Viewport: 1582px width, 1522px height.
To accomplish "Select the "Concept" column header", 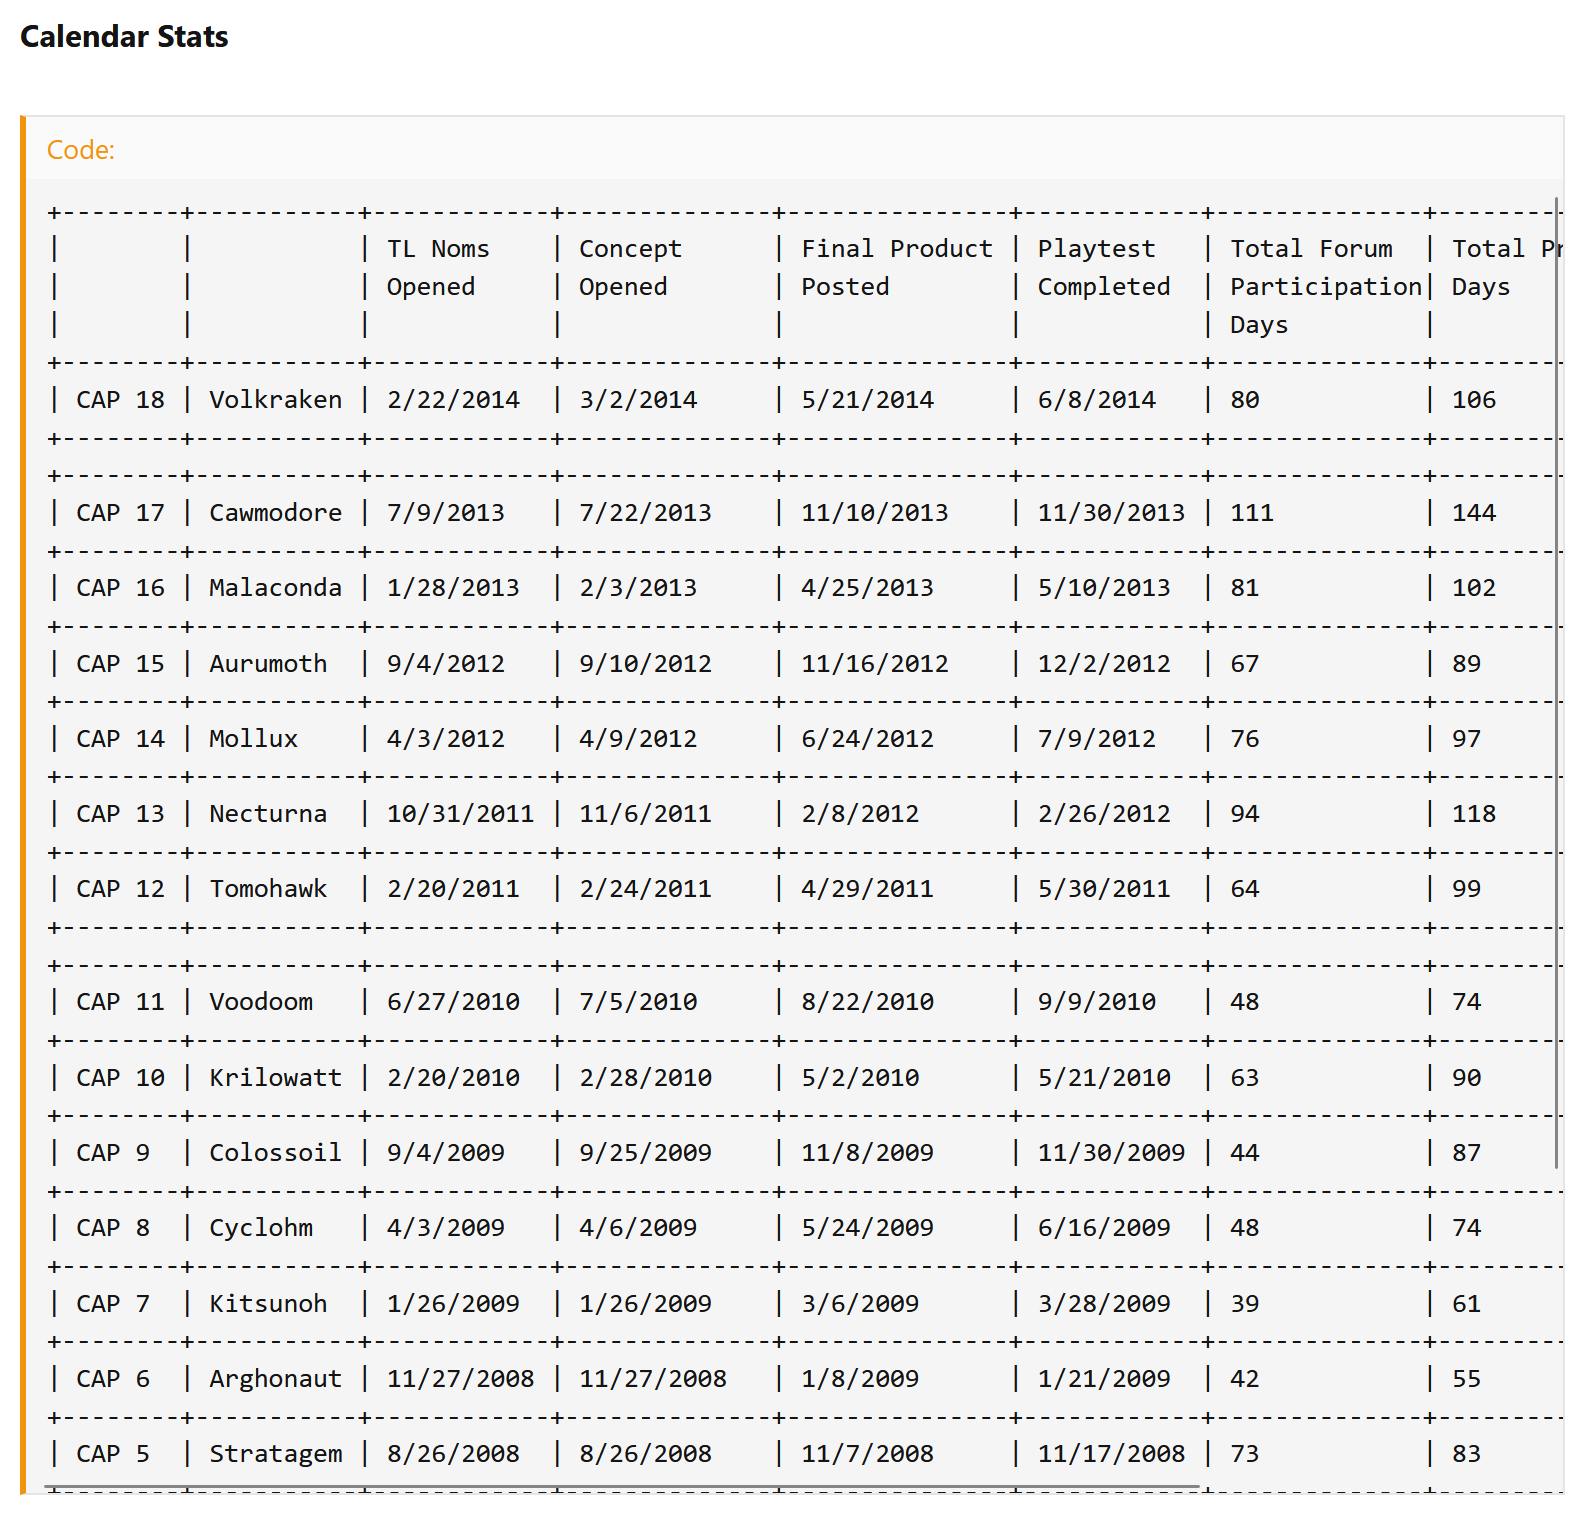I will pos(630,249).
